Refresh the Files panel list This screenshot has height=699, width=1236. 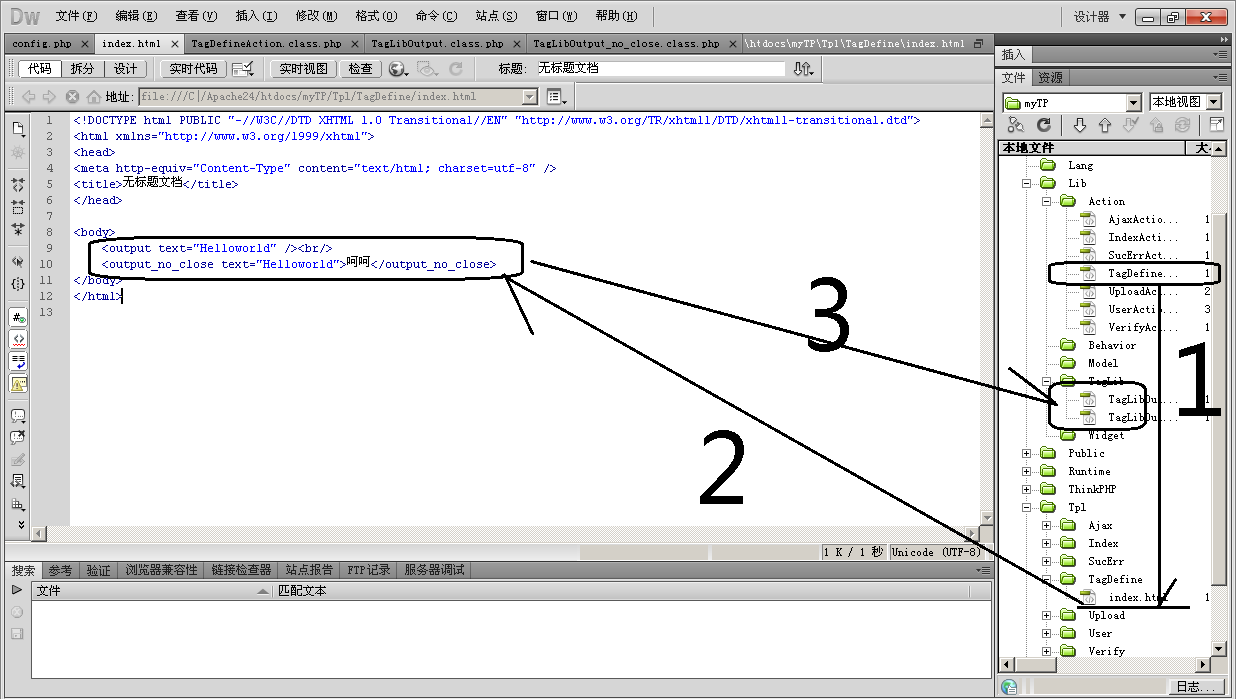1043,125
